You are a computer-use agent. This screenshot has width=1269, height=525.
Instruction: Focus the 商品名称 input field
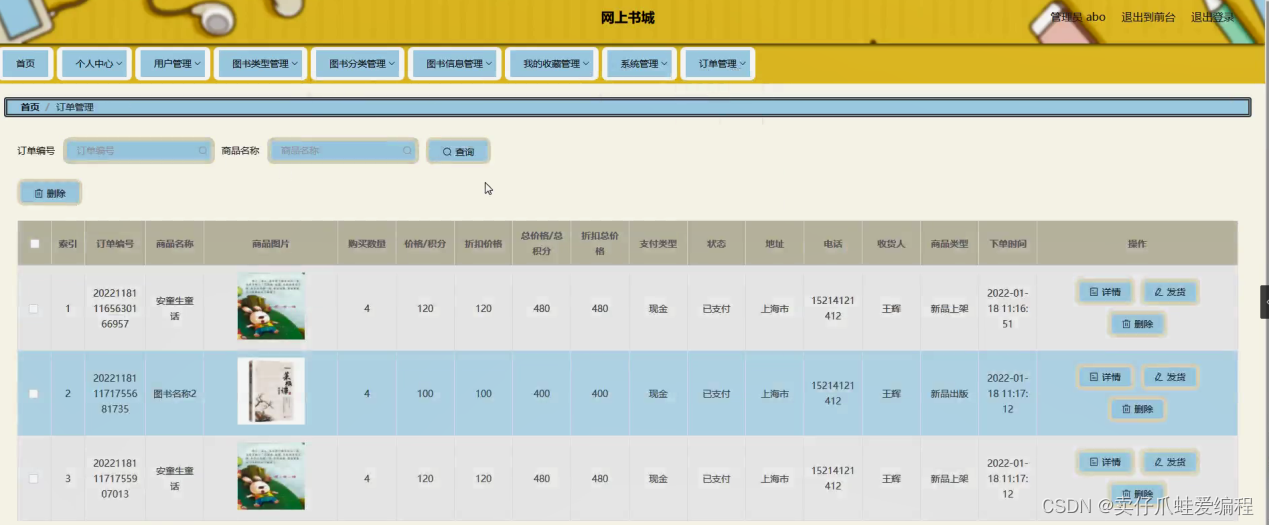[343, 151]
